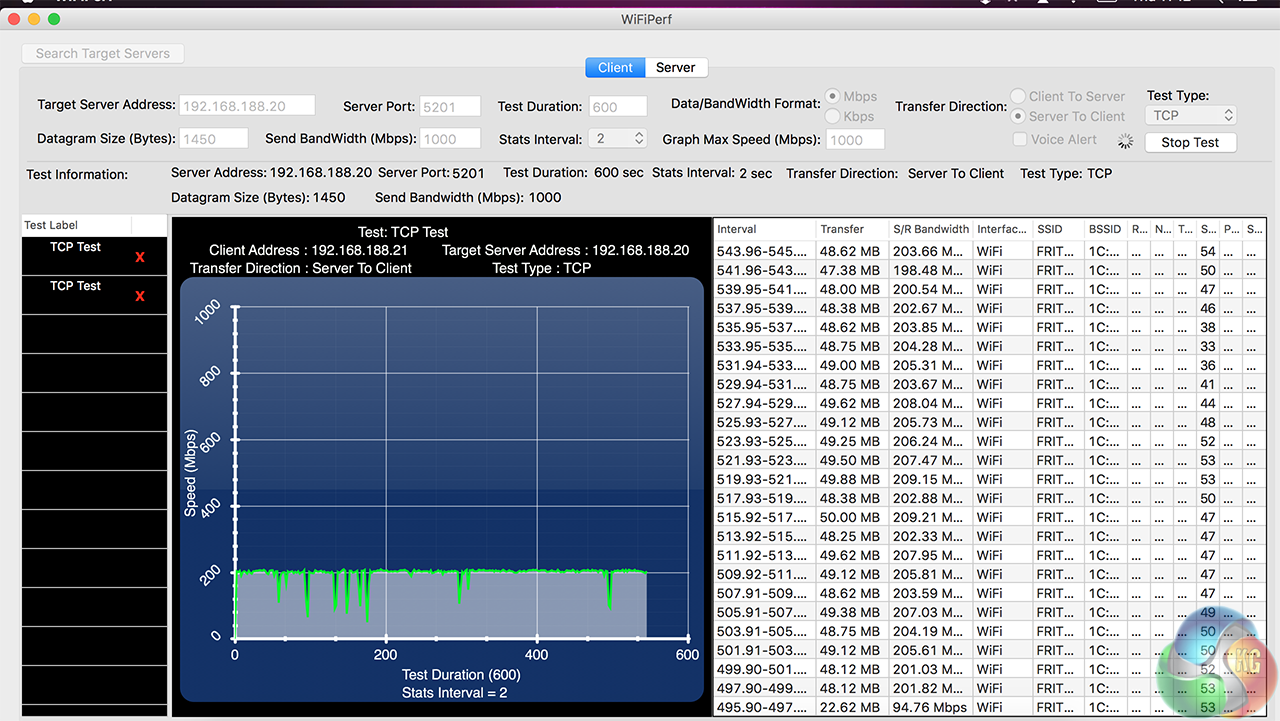
Task: Click the S/R Bandwidth column header
Action: [x=930, y=229]
